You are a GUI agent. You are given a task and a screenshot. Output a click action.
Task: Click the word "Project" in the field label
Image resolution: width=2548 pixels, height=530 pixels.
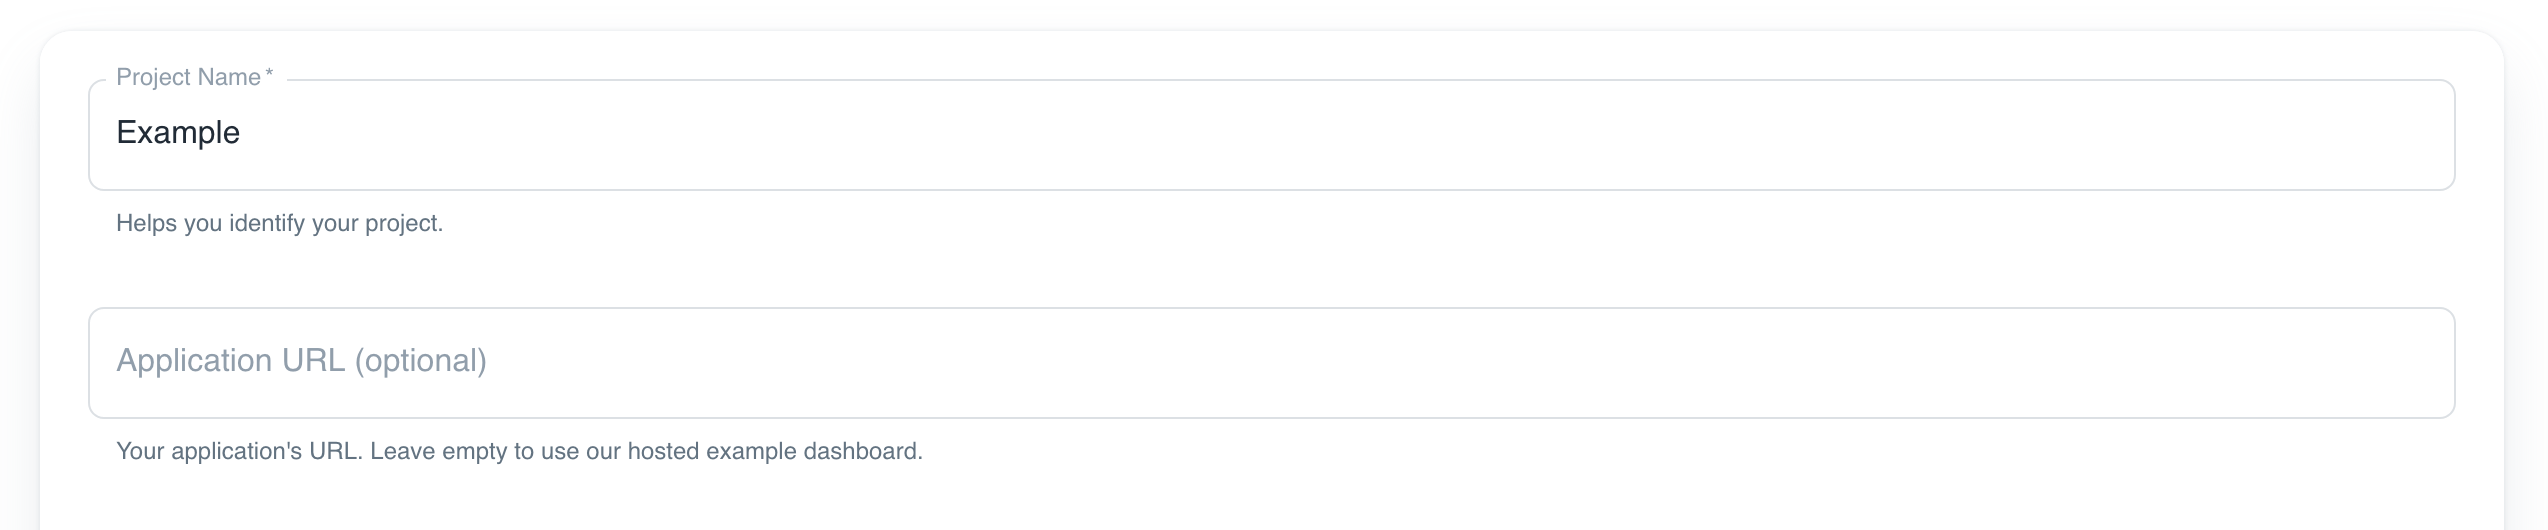point(154,77)
